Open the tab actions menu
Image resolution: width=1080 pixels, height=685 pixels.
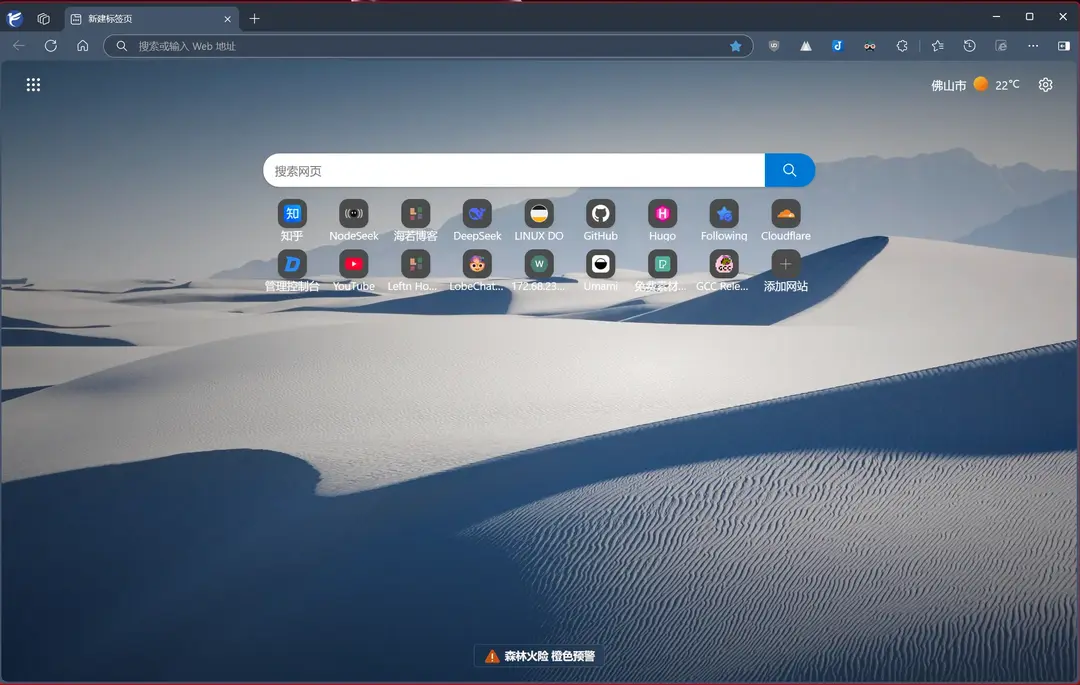pos(43,18)
